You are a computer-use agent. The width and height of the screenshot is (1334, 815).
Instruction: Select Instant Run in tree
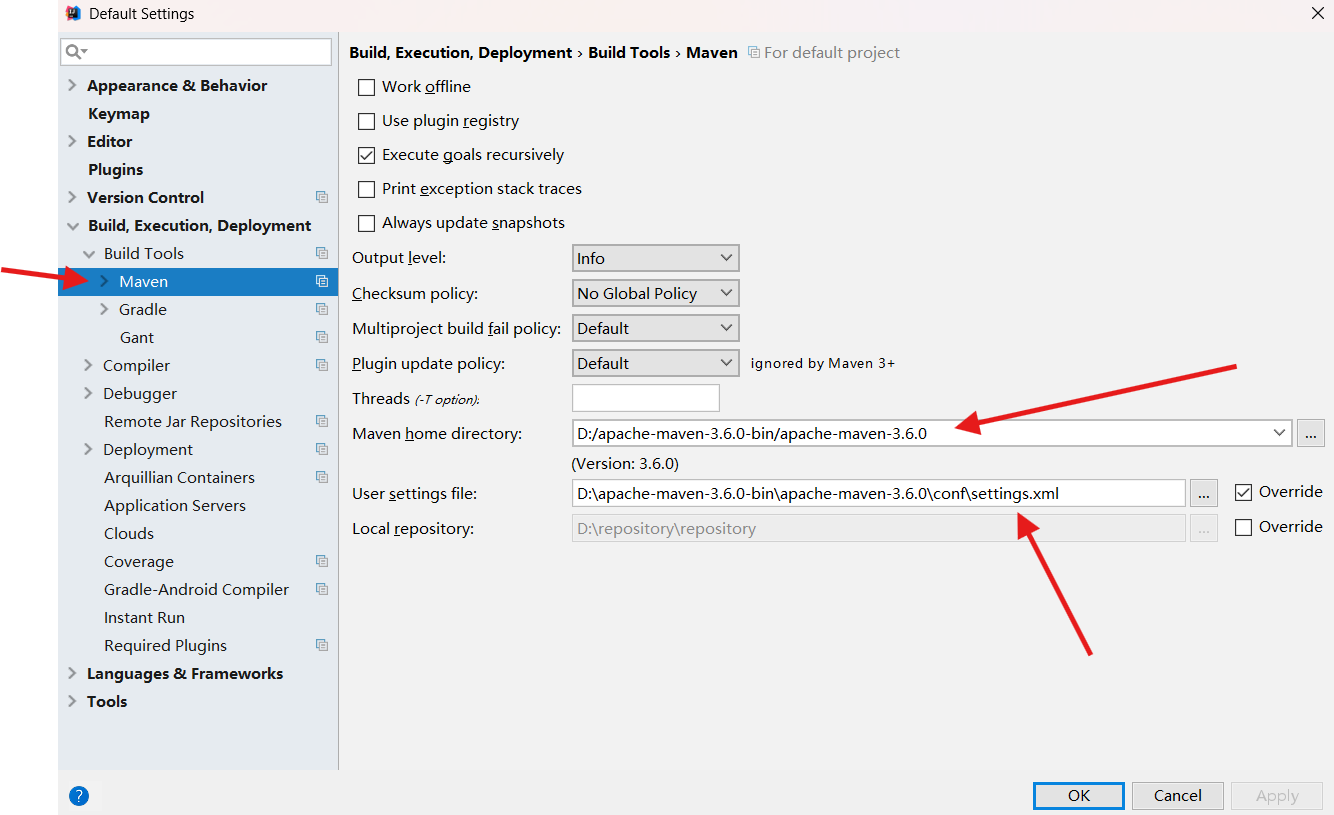tap(144, 618)
